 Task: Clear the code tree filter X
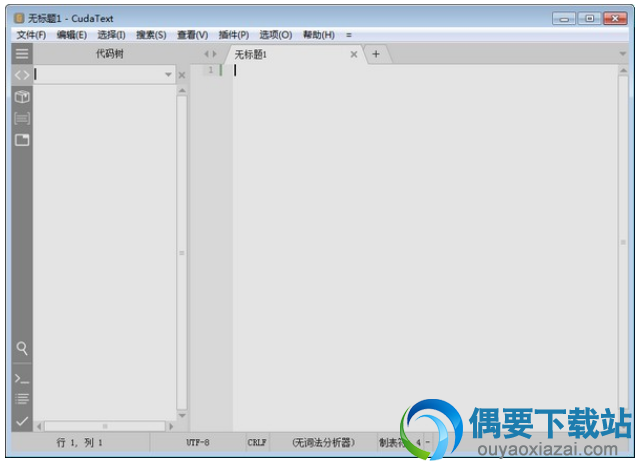click(x=182, y=75)
